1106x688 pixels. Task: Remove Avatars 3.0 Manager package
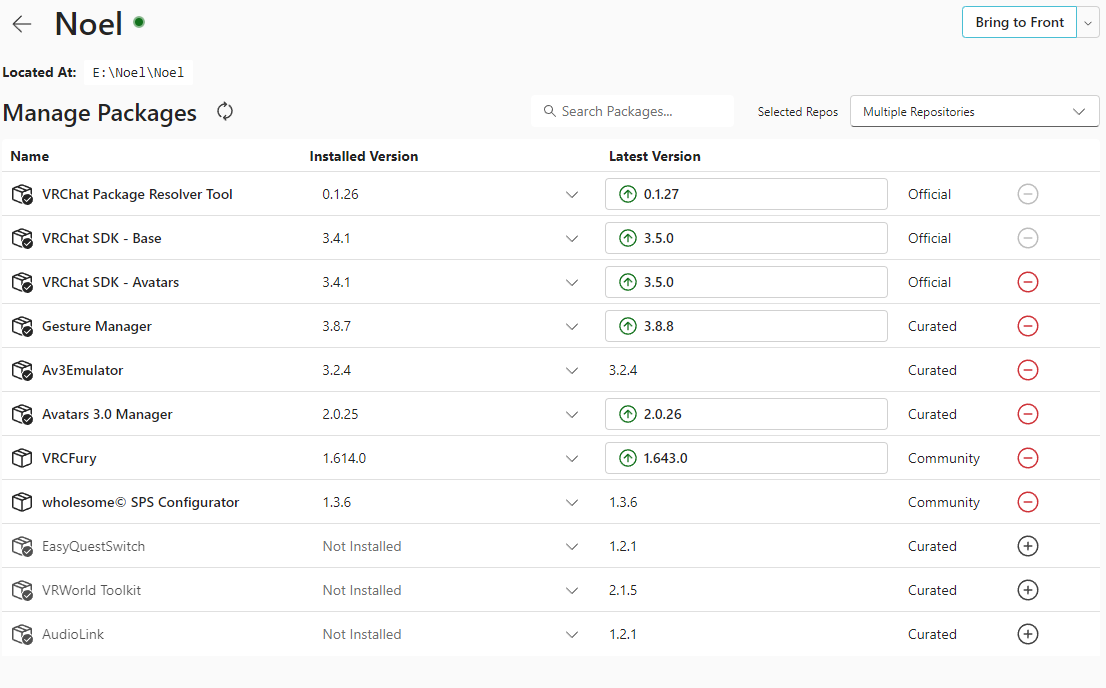pyautogui.click(x=1028, y=414)
